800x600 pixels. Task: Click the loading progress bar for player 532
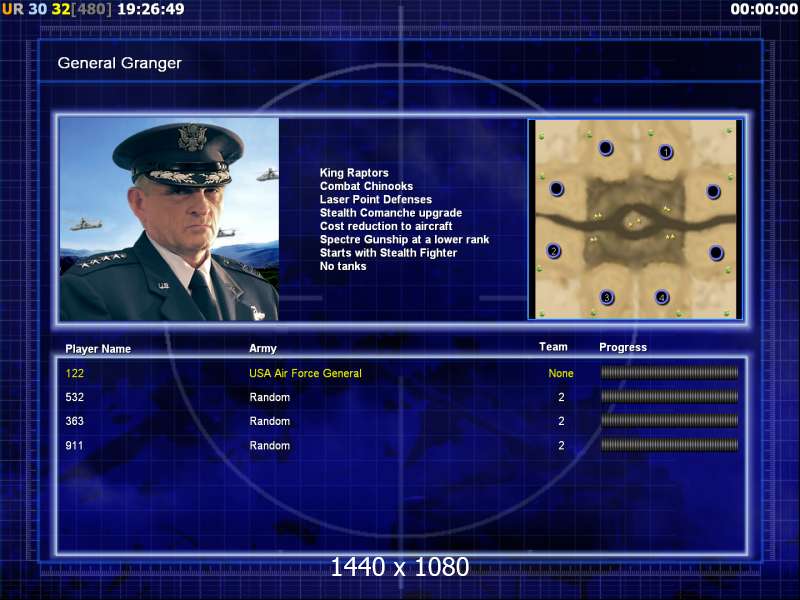tap(669, 396)
